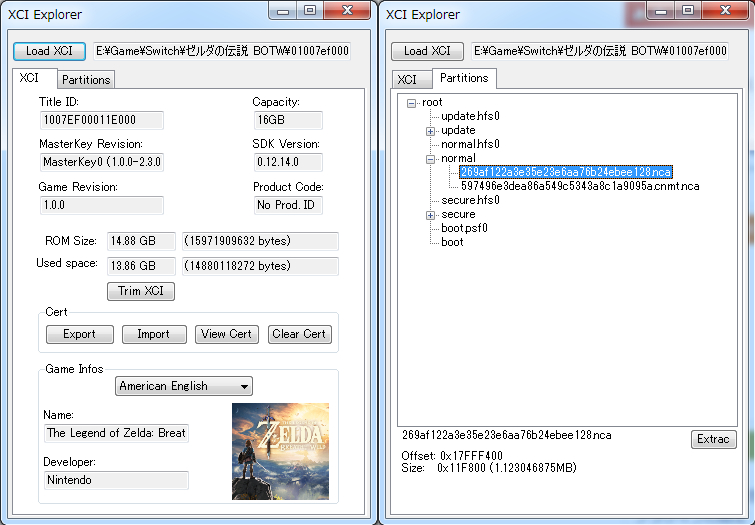
Task: Click the Extract button
Action: pyautogui.click(x=714, y=439)
